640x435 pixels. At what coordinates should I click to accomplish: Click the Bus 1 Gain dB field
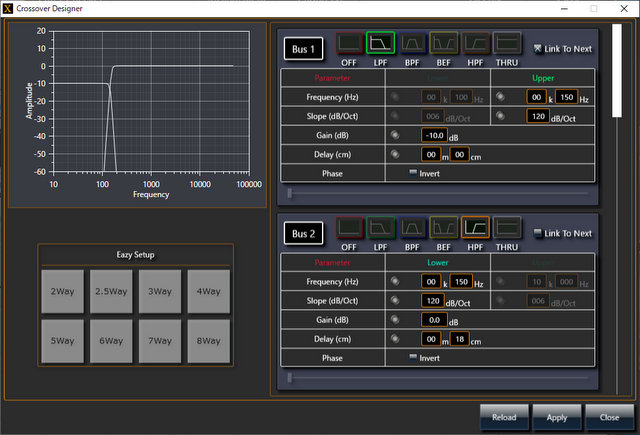coord(434,135)
